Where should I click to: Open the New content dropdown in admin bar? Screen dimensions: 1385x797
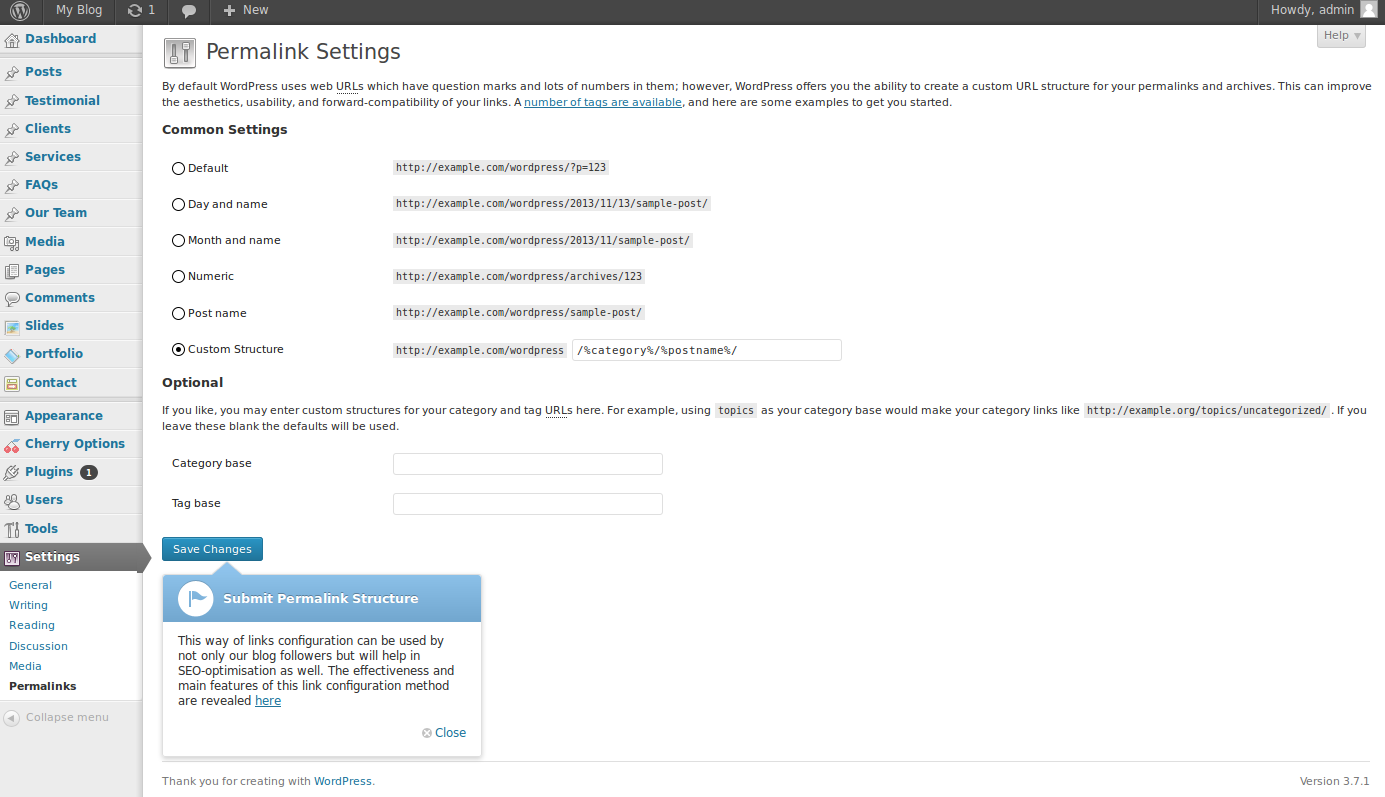point(246,11)
